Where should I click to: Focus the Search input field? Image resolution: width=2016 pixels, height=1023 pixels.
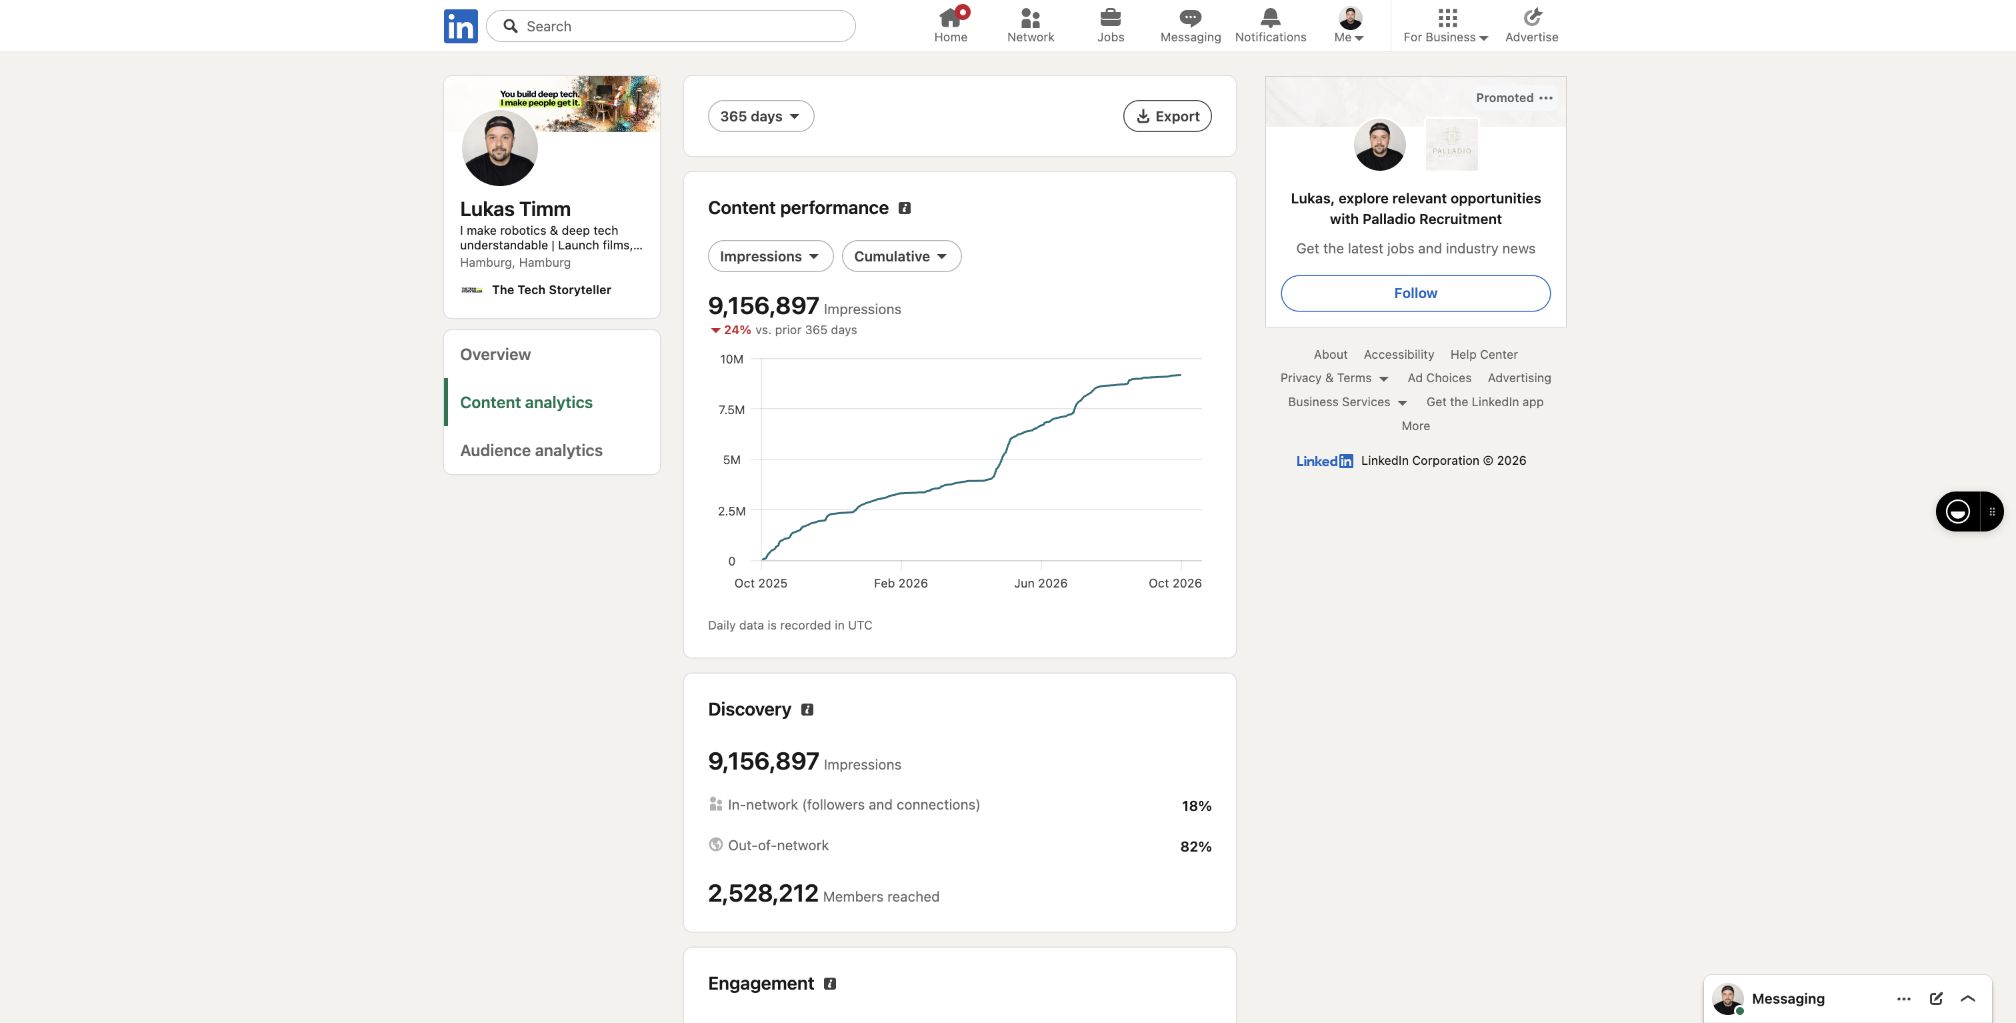tap(671, 26)
